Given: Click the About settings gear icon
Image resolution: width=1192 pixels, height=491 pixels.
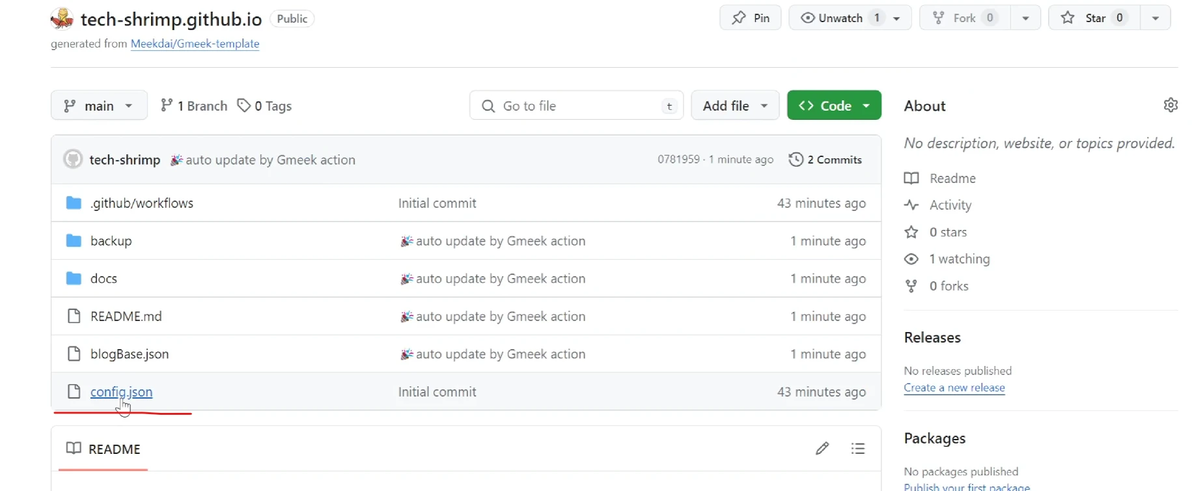Looking at the screenshot, I should (x=1170, y=105).
